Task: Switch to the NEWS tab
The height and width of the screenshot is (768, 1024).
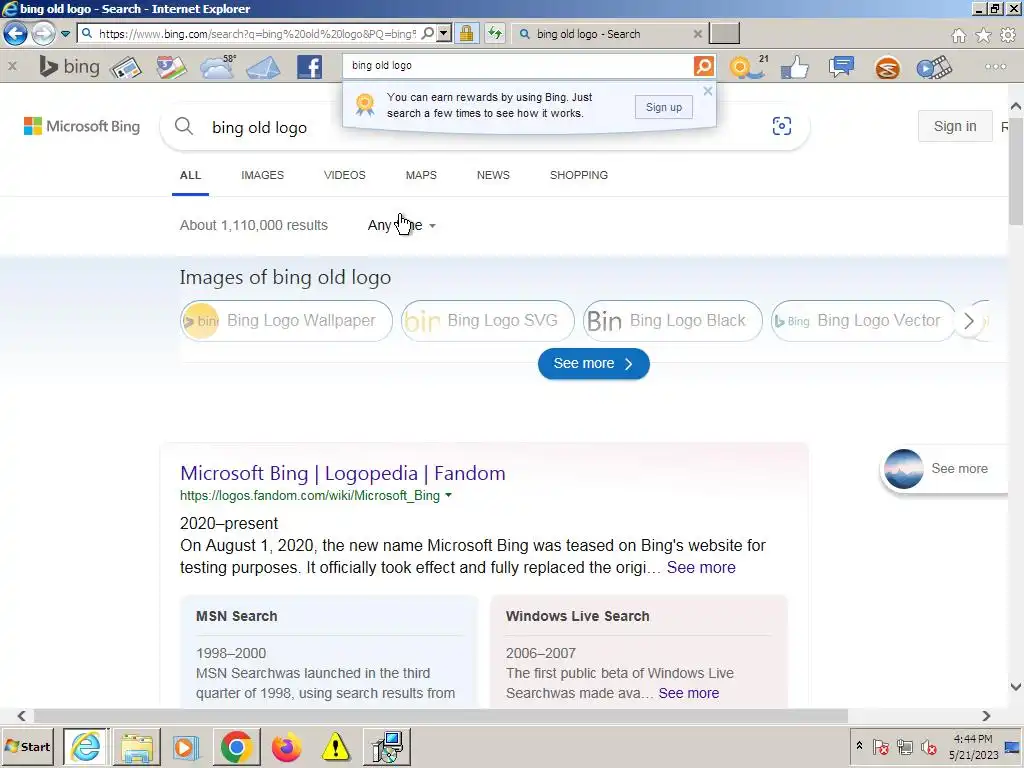Action: [493, 175]
